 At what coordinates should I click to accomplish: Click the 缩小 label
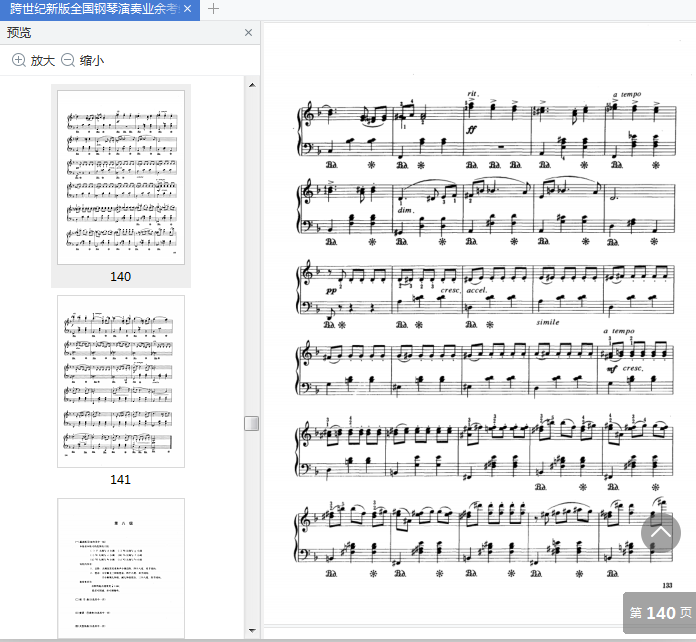[92, 60]
